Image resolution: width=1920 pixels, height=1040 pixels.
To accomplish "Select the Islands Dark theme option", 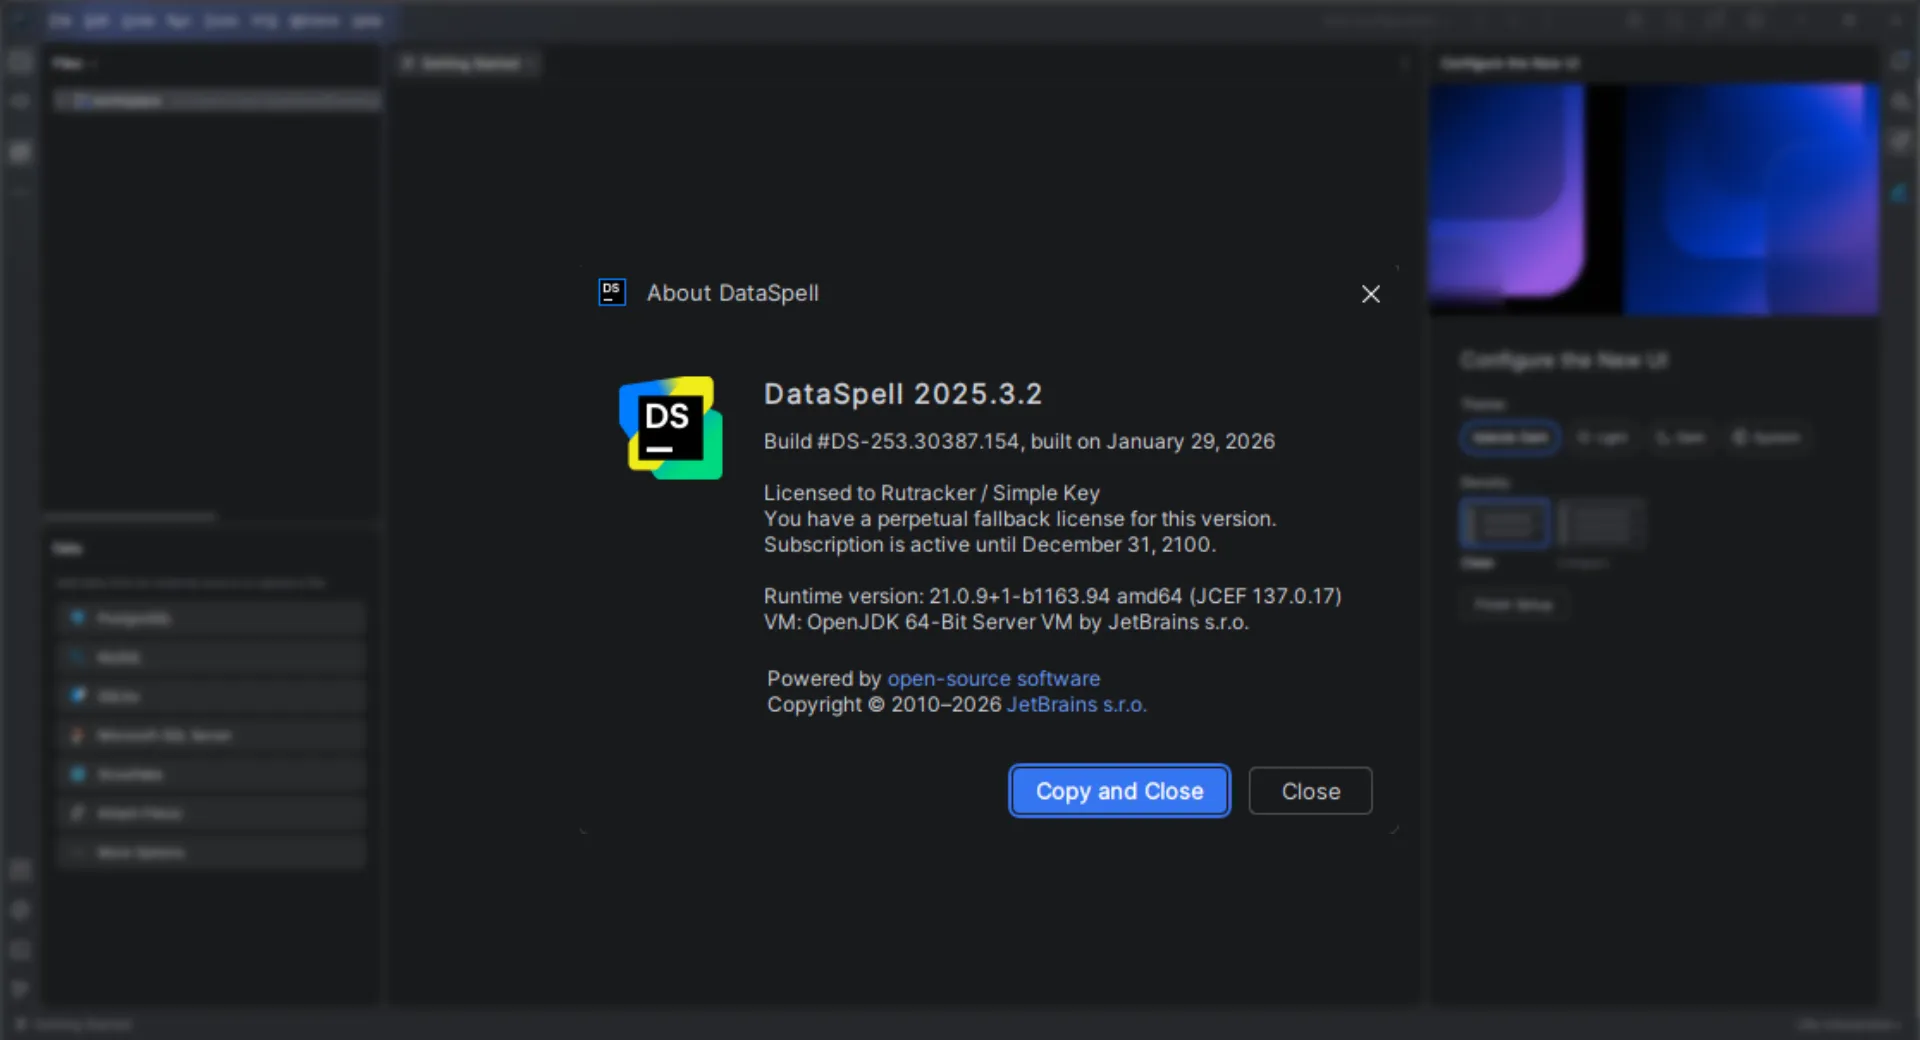I will tap(1510, 438).
